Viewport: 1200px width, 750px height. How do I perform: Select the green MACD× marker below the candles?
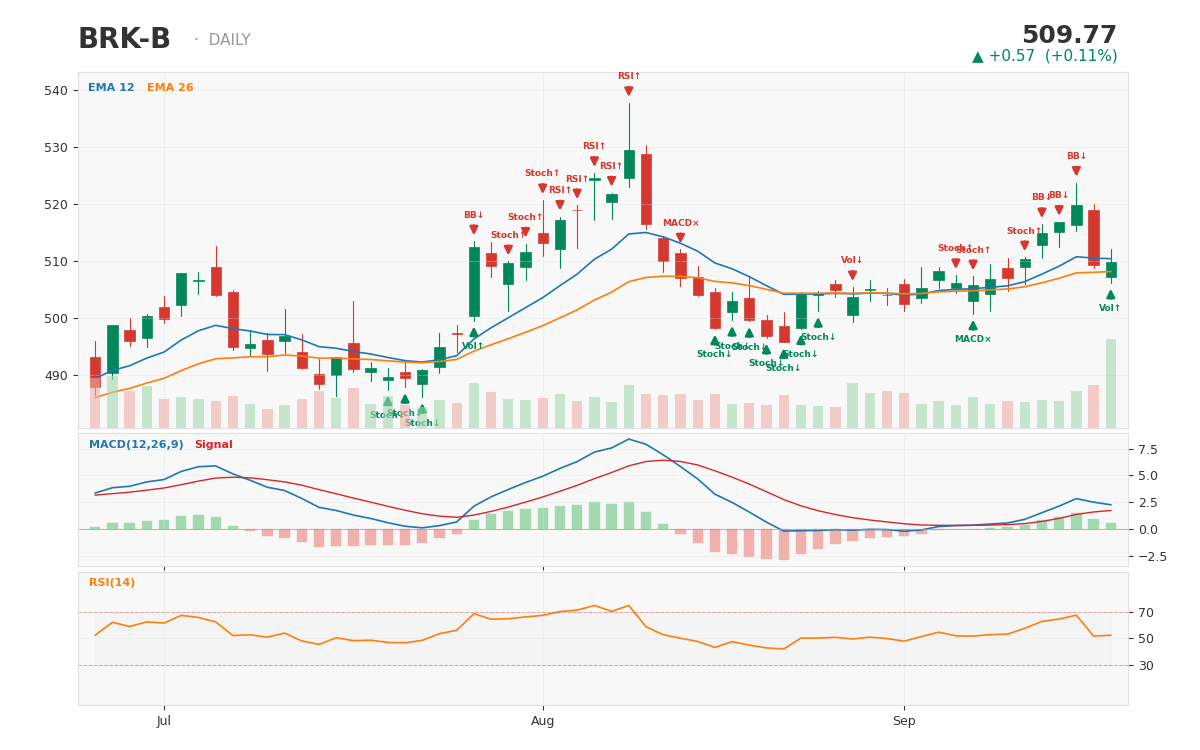click(973, 325)
